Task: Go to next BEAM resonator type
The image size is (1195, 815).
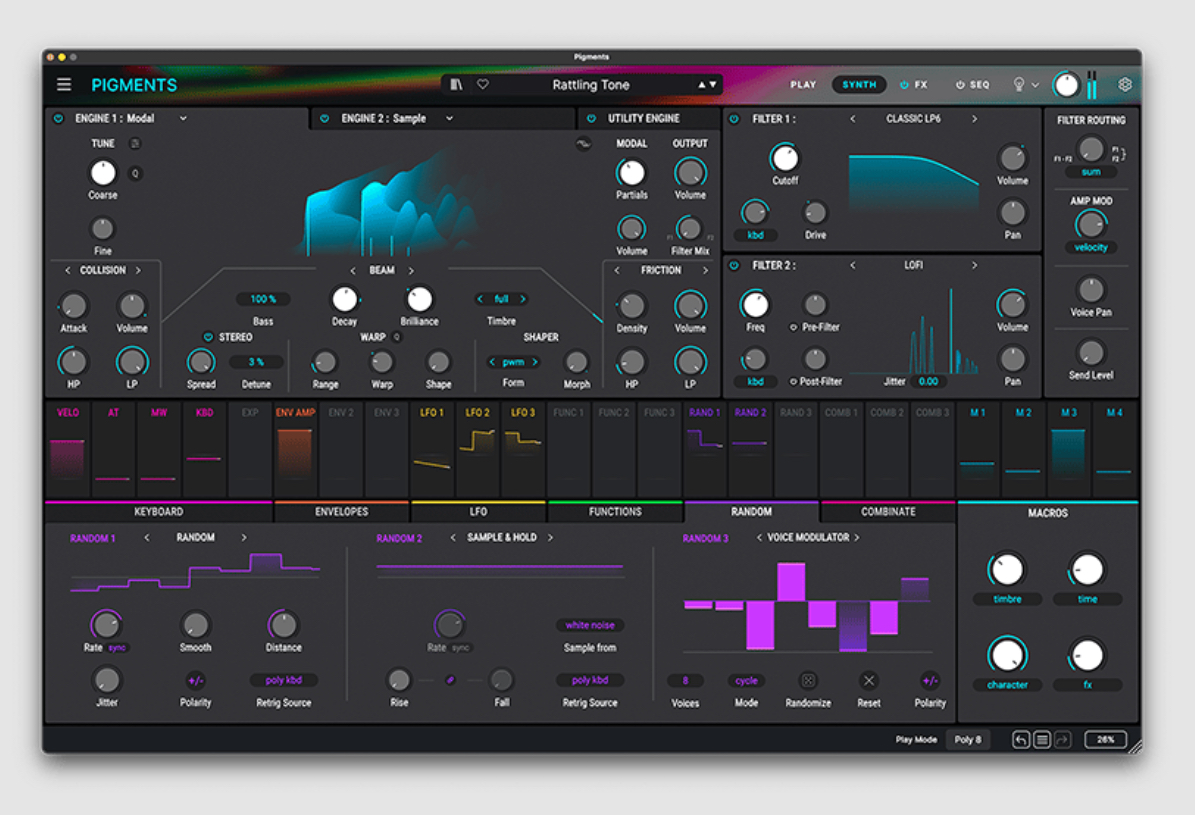Action: (x=411, y=271)
